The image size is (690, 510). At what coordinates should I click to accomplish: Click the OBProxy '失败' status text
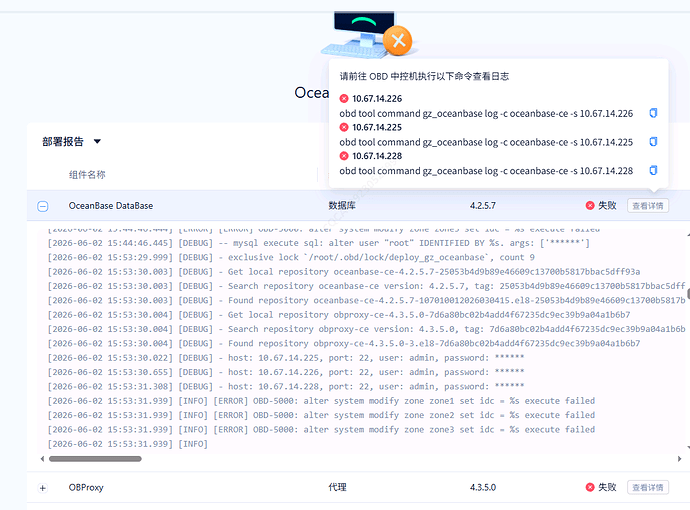click(x=607, y=487)
